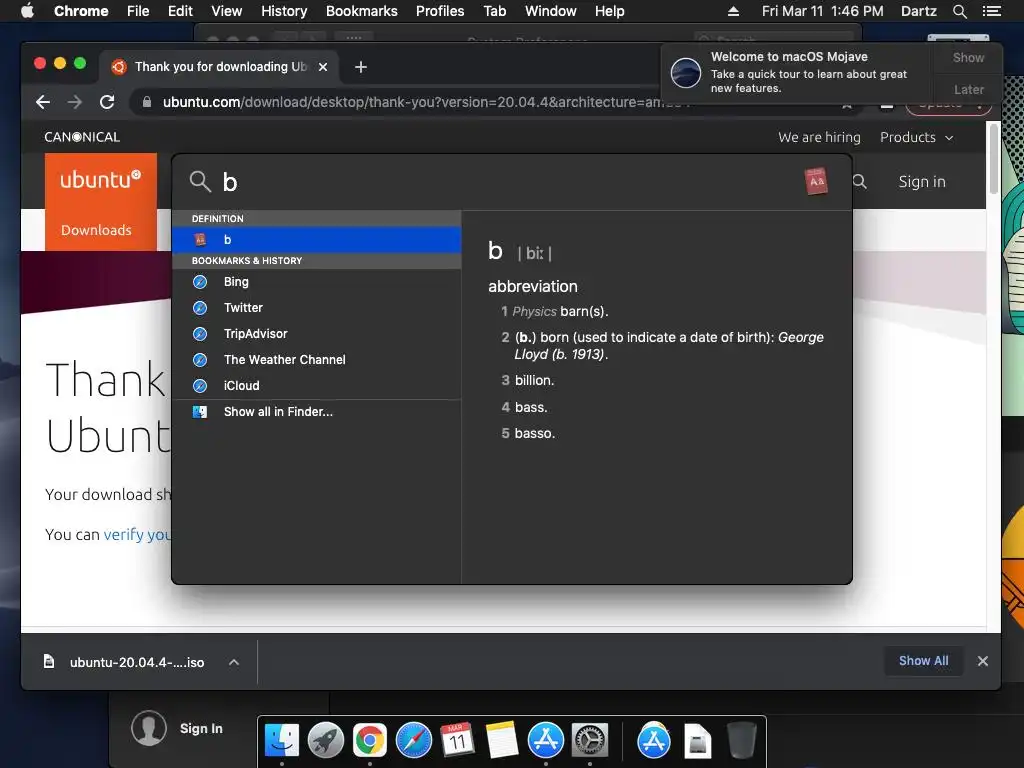The image size is (1024, 768).
Task: Click Show on the Mojave notification
Action: pyautogui.click(x=968, y=58)
